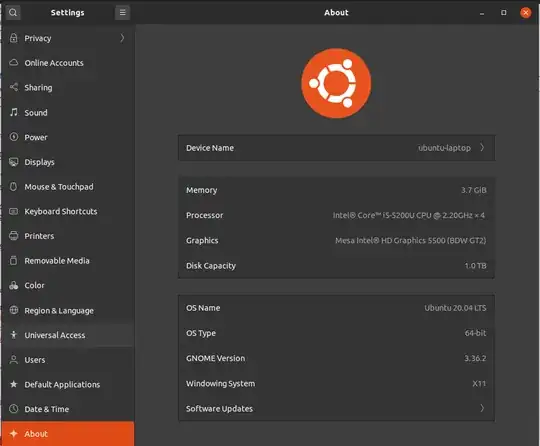540x446 pixels.
Task: Click the GNOME Version value 3.36.2
Action: point(475,358)
